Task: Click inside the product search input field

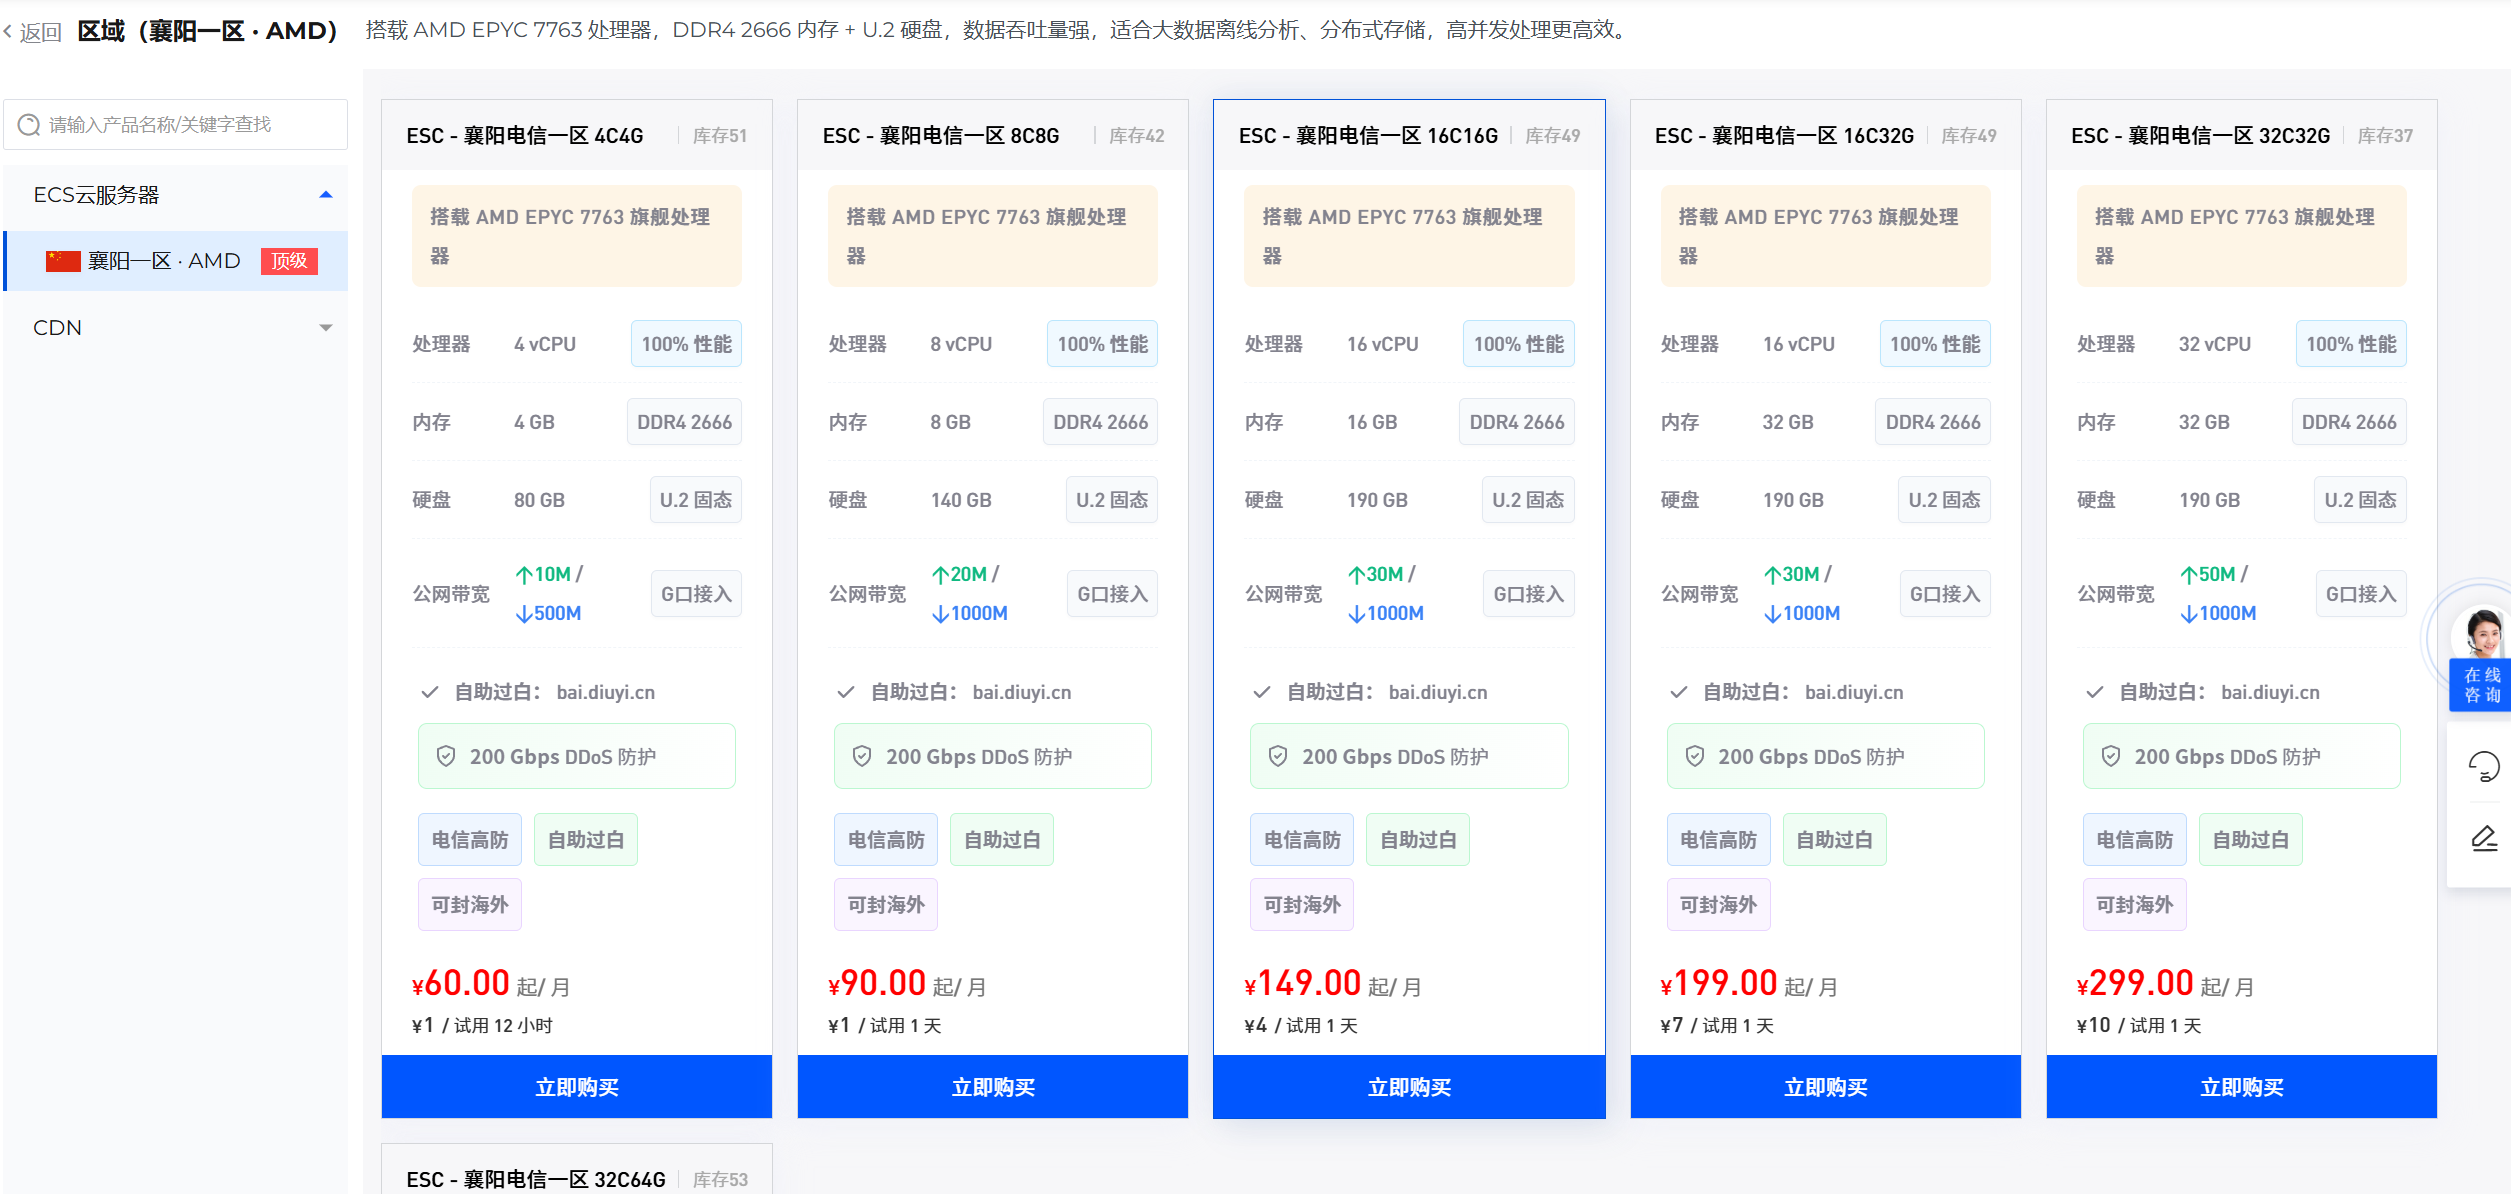Action: (170, 124)
